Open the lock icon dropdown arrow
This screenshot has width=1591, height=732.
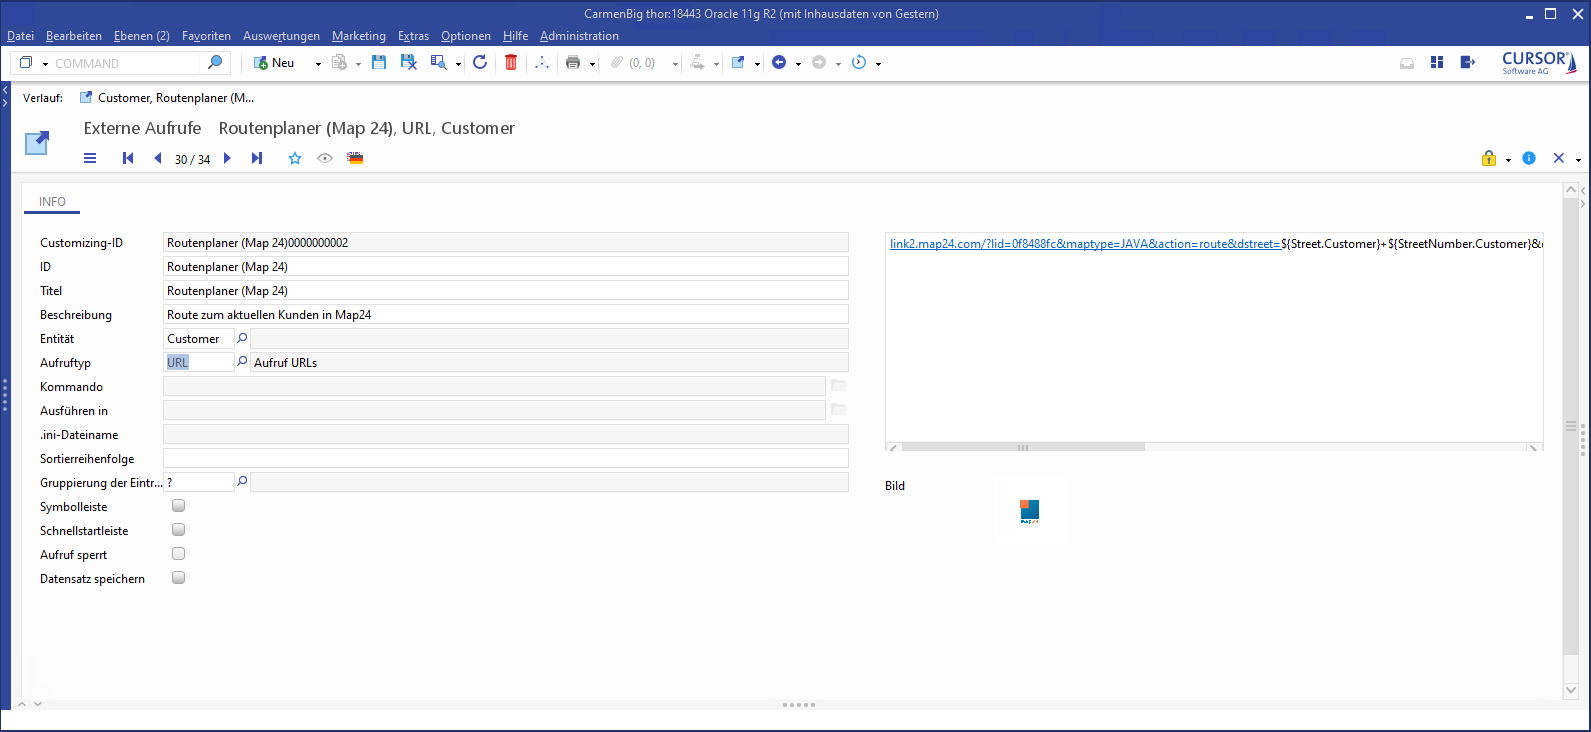pos(1508,160)
